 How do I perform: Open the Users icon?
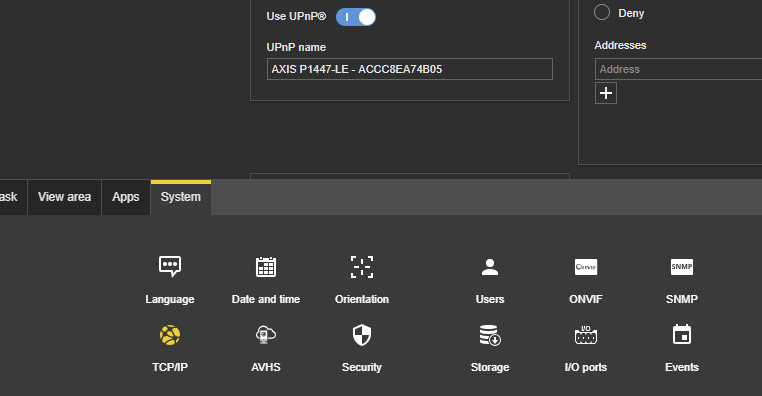tap(490, 267)
